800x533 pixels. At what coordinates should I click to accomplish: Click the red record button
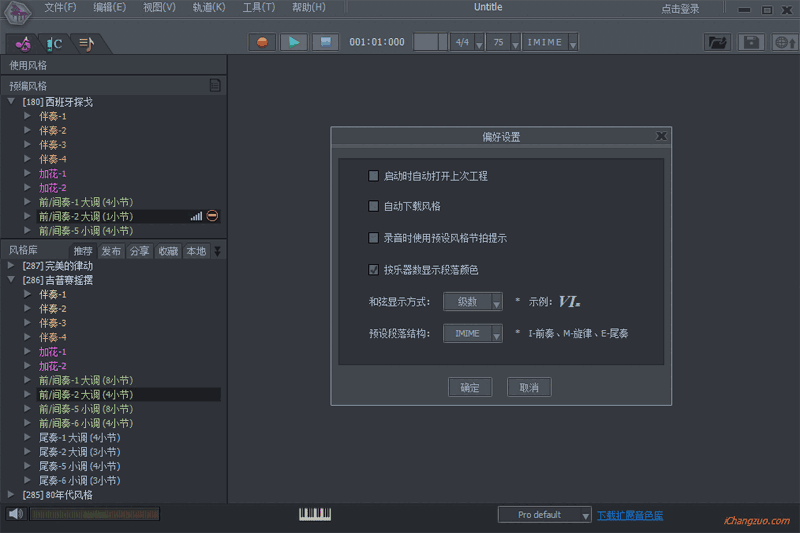263,42
